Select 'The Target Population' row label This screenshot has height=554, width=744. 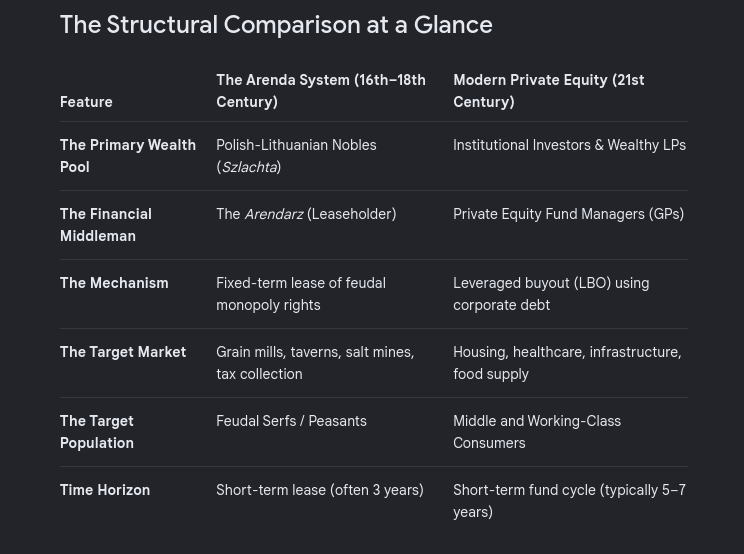pyautogui.click(x=97, y=432)
